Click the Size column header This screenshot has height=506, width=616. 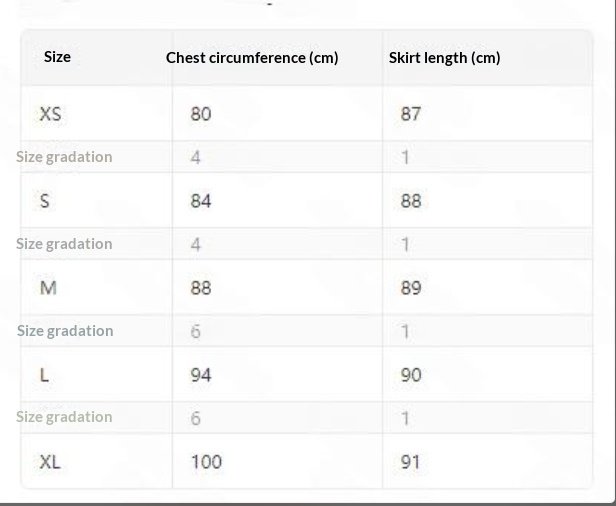click(57, 57)
